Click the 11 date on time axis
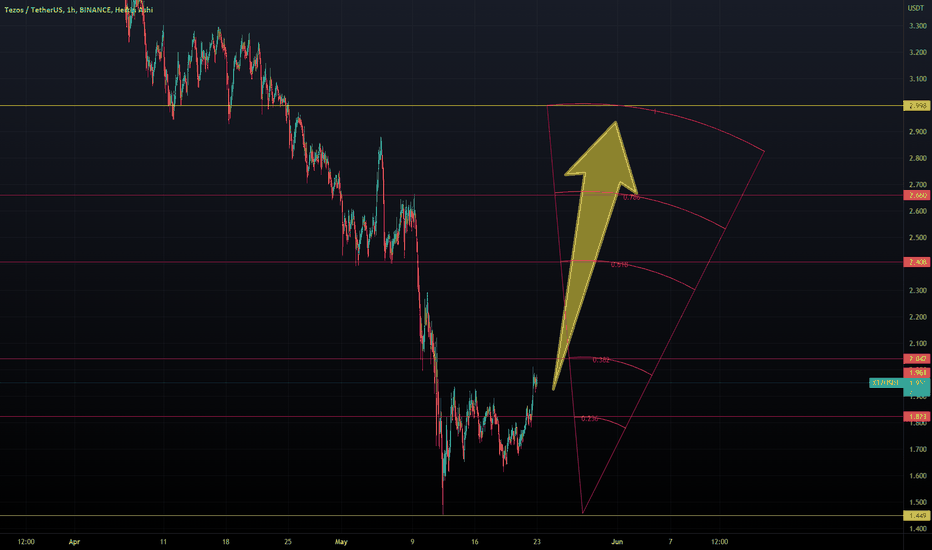The height and width of the screenshot is (550, 932). click(163, 542)
